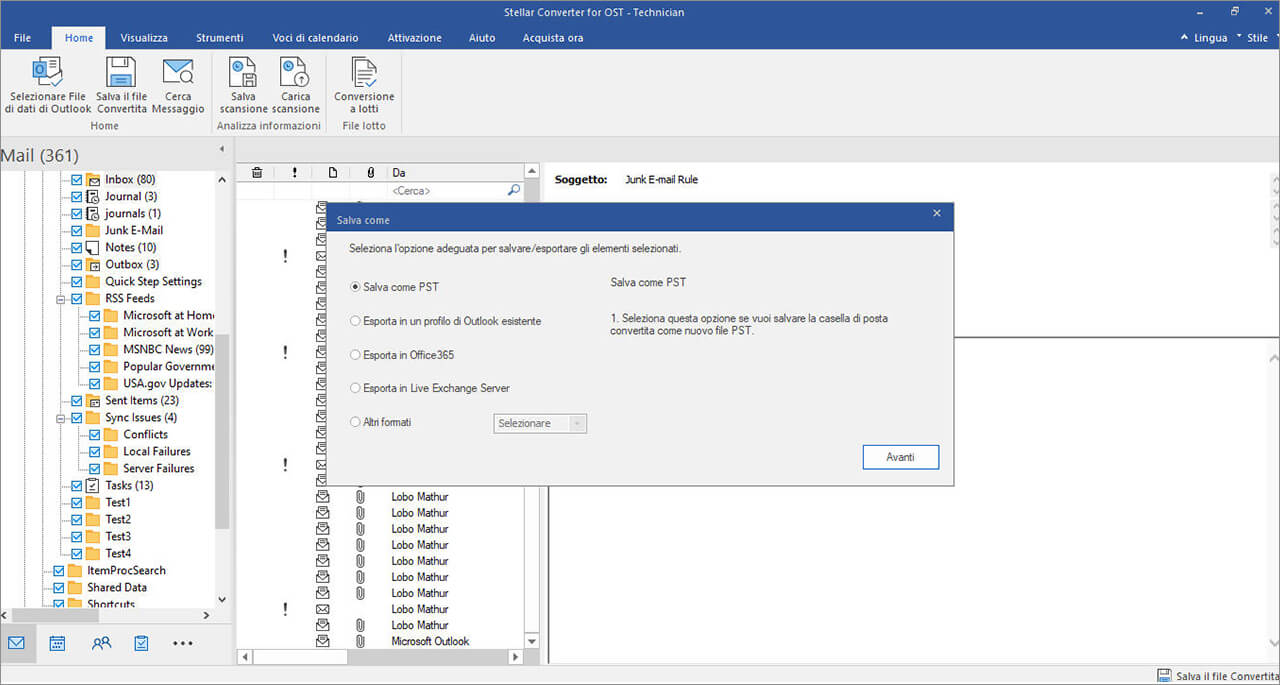The image size is (1280, 685).
Task: Select the Quick Step Settings folder
Action: (153, 281)
